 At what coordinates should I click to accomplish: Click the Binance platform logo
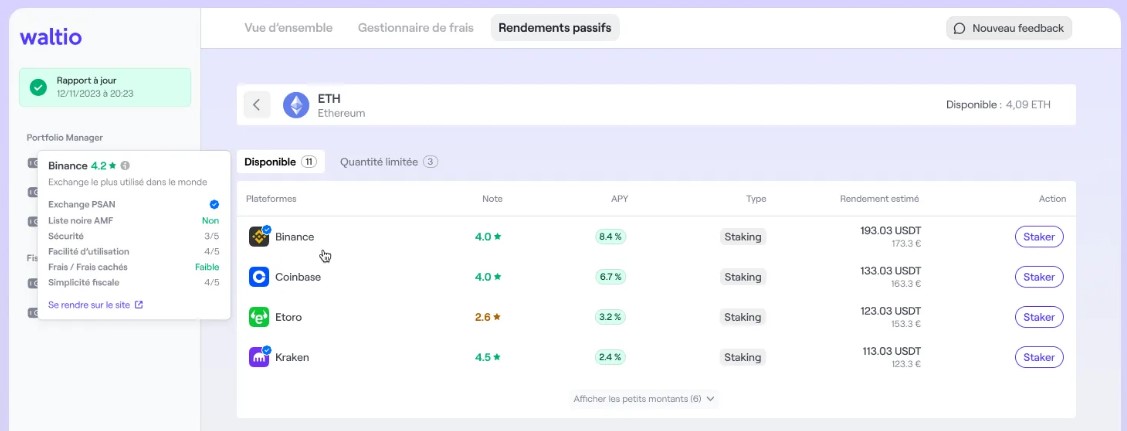(259, 236)
